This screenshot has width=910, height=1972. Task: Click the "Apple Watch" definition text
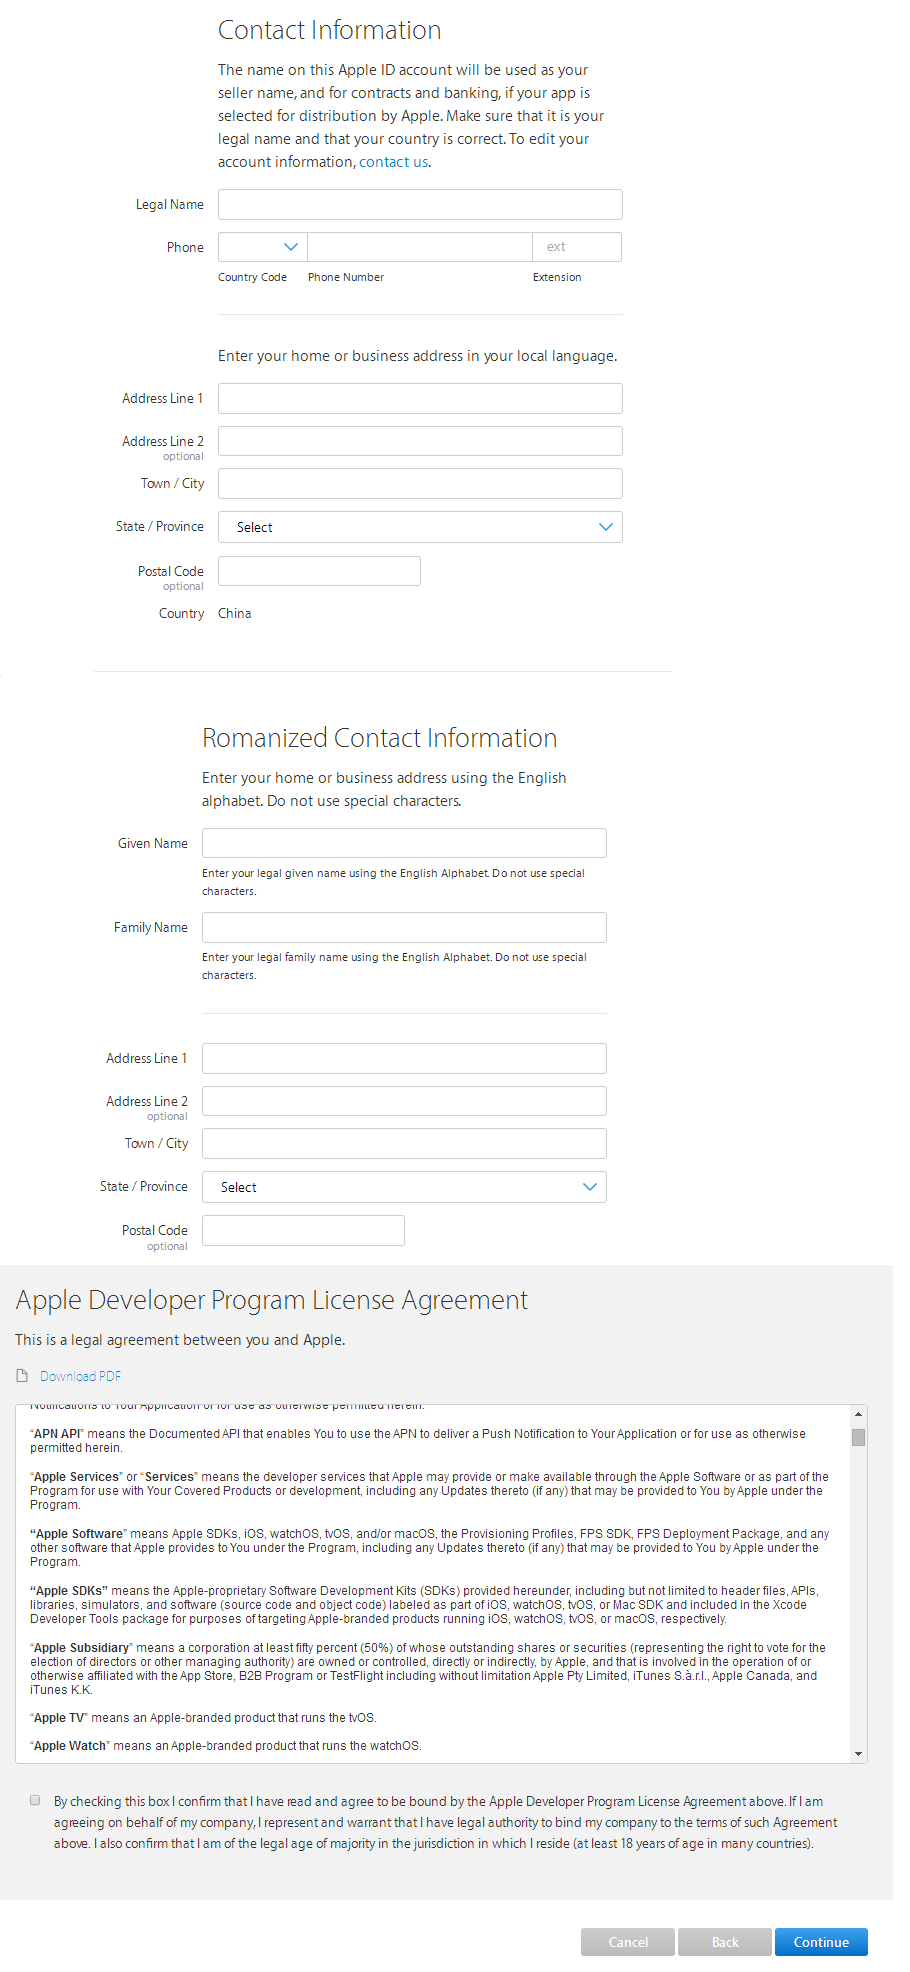click(x=226, y=1746)
